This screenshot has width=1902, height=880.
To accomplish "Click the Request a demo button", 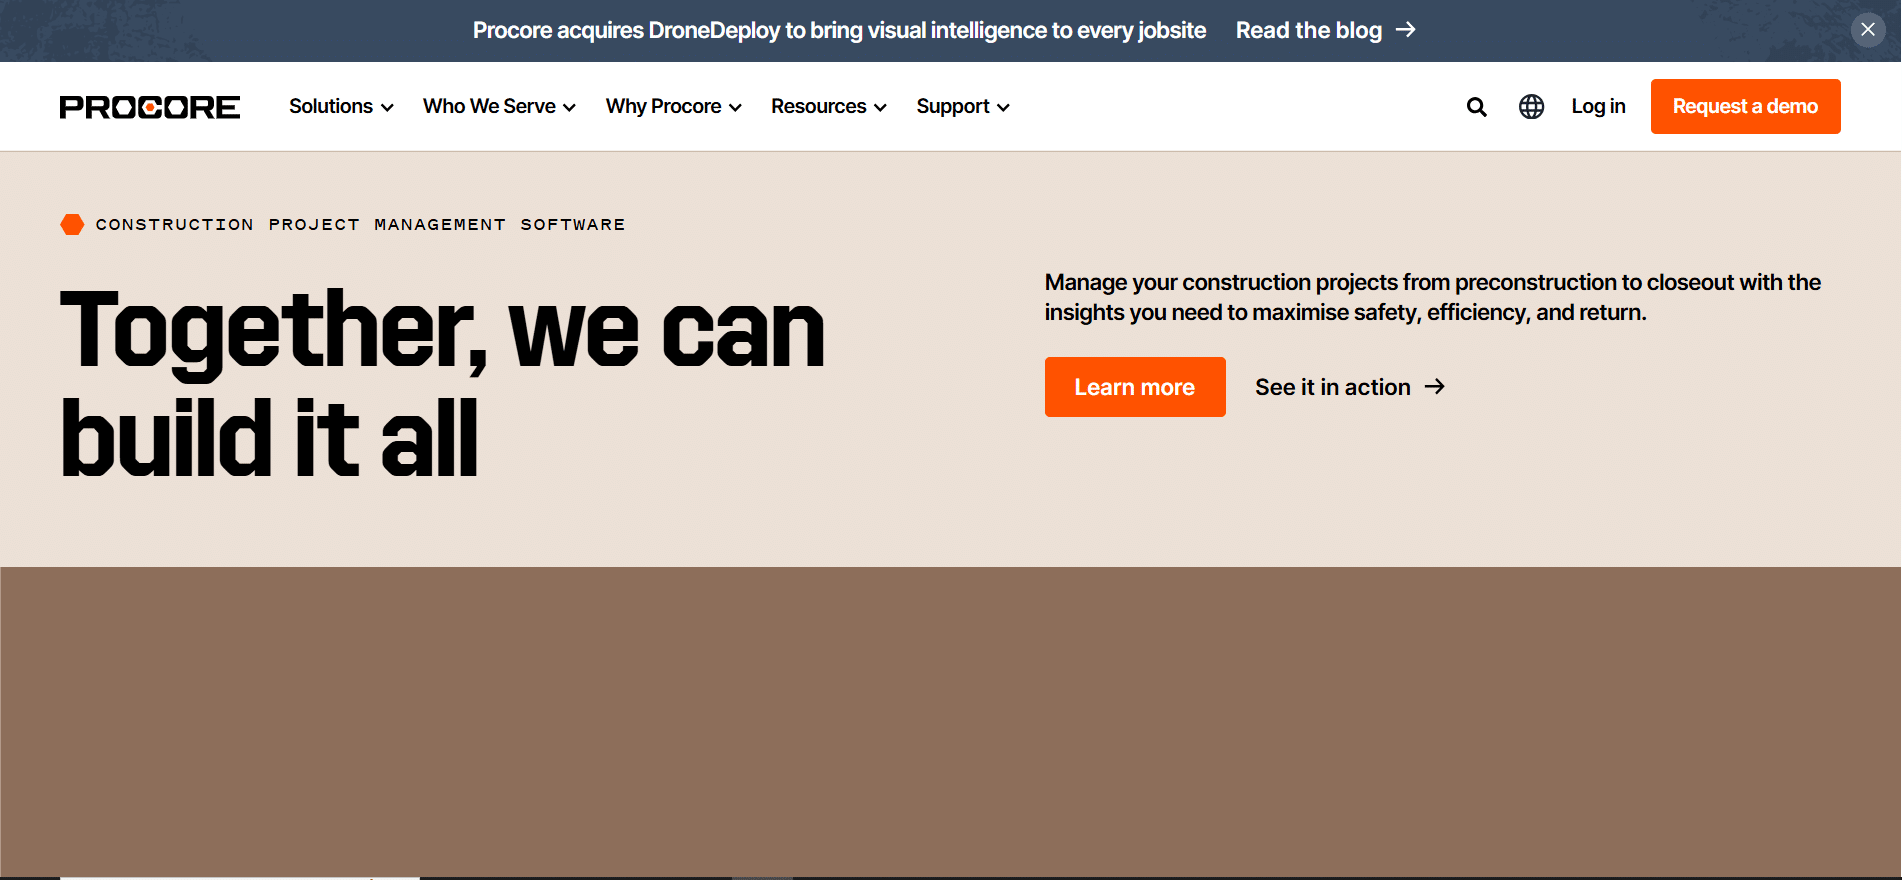I will coord(1745,106).
